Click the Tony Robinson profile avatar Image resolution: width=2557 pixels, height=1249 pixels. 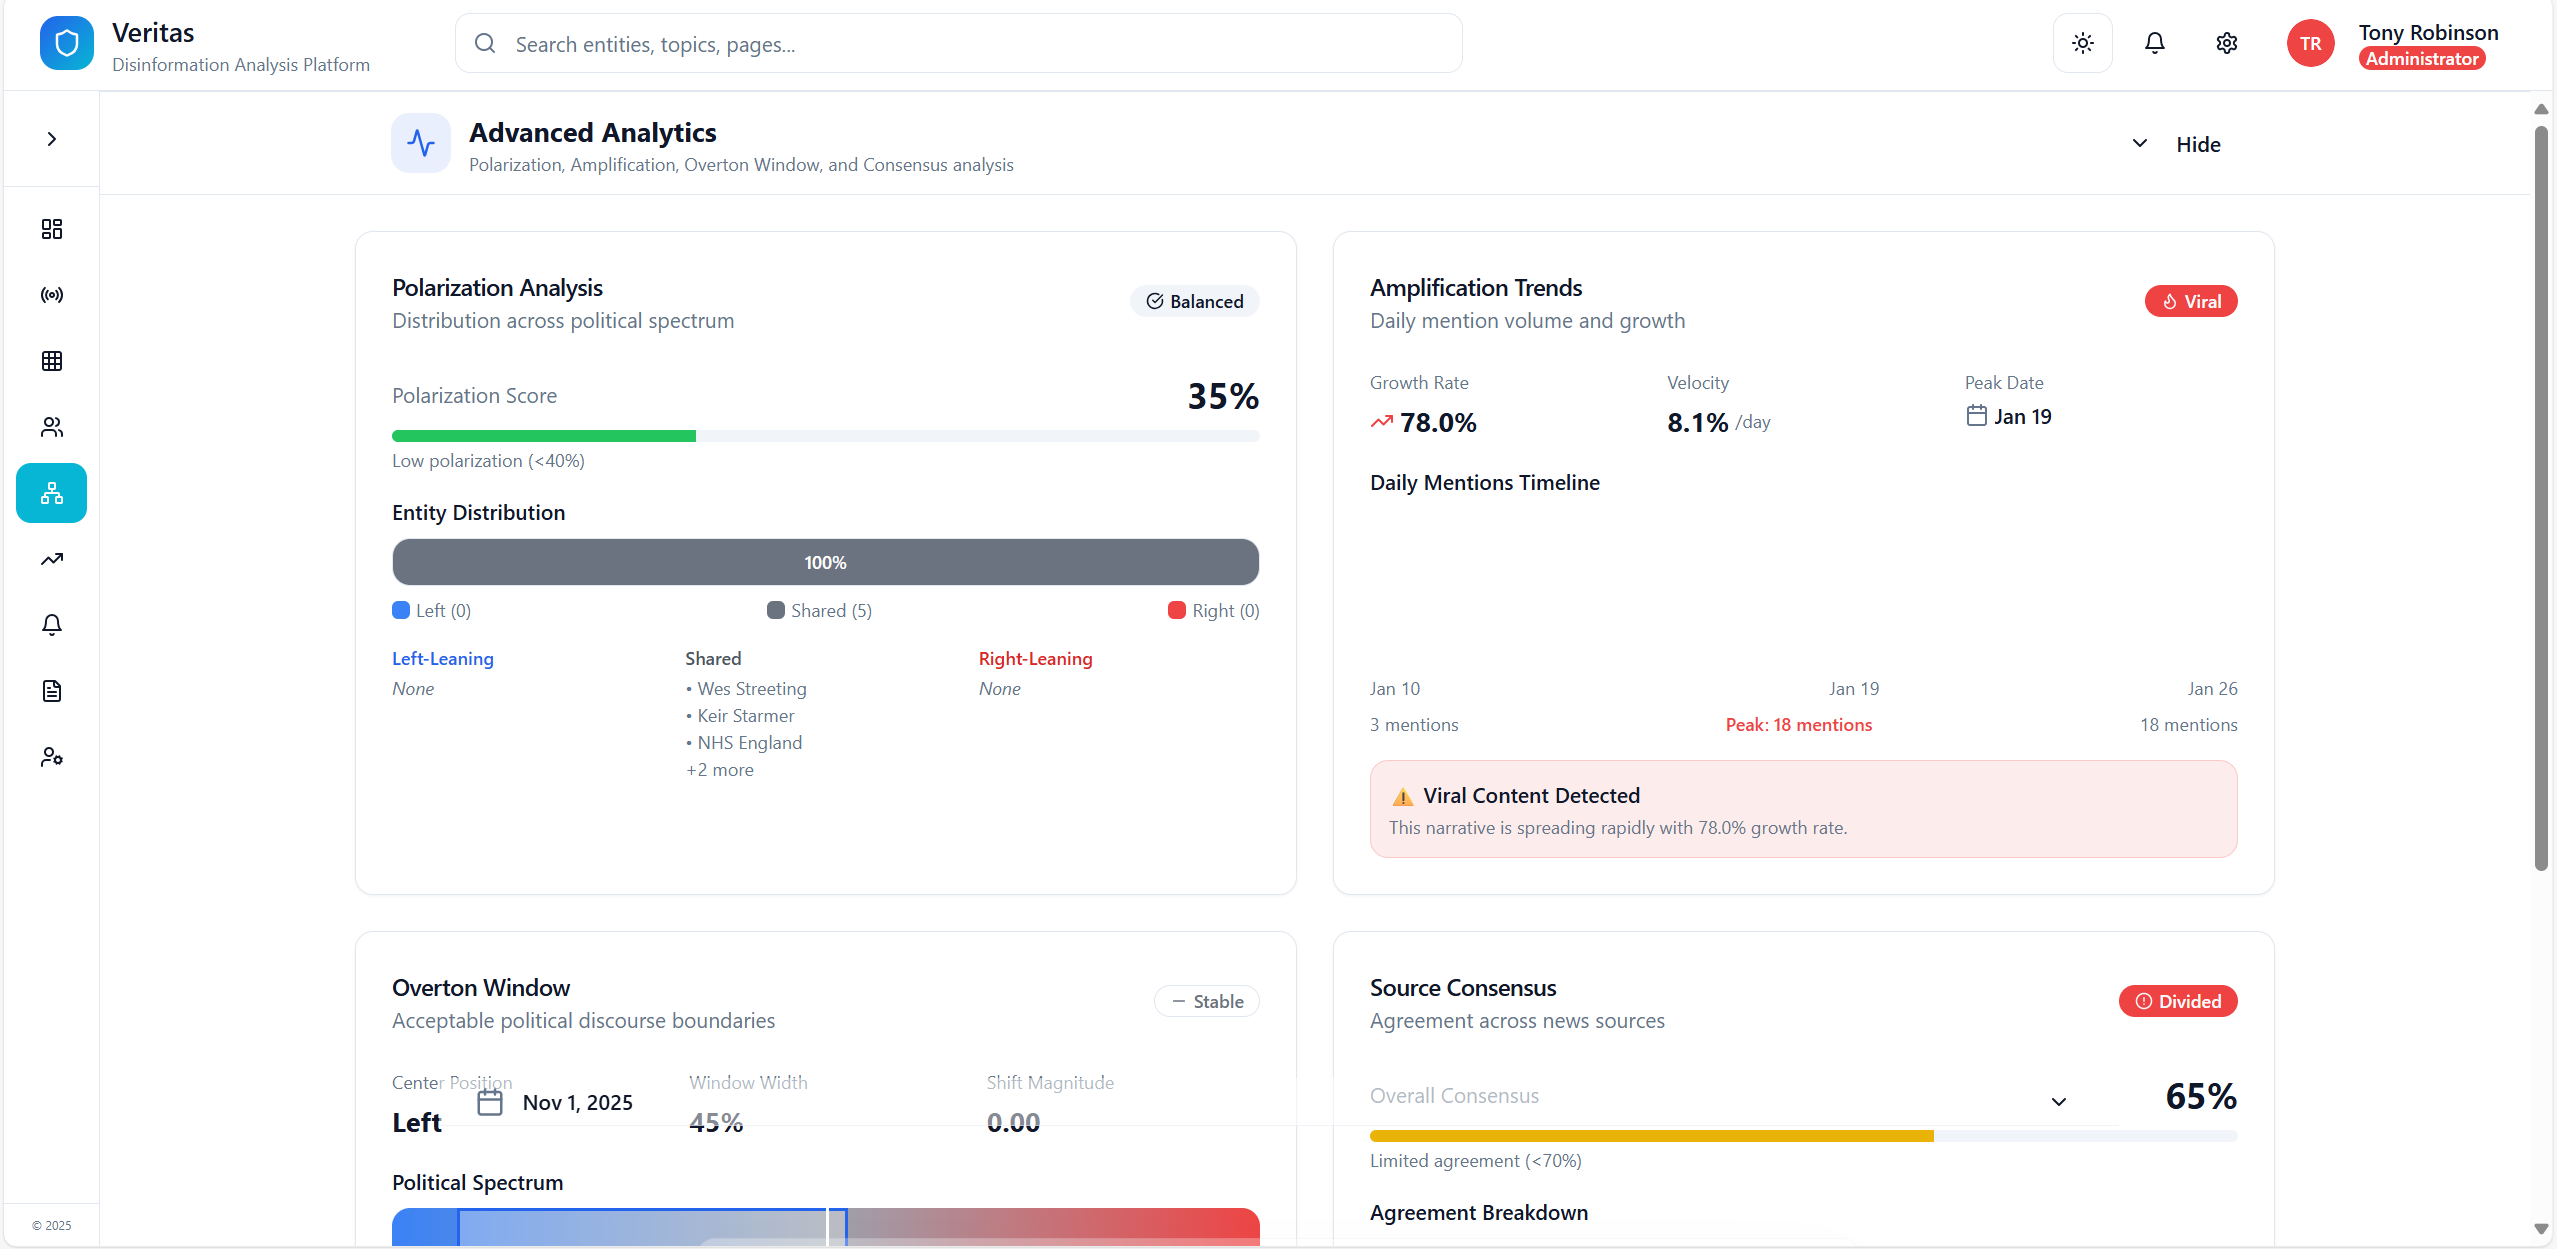pyautogui.click(x=2311, y=43)
